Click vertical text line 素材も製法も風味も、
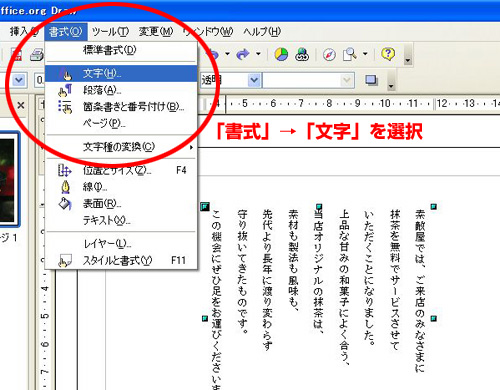The image size is (500, 390). pos(293,260)
